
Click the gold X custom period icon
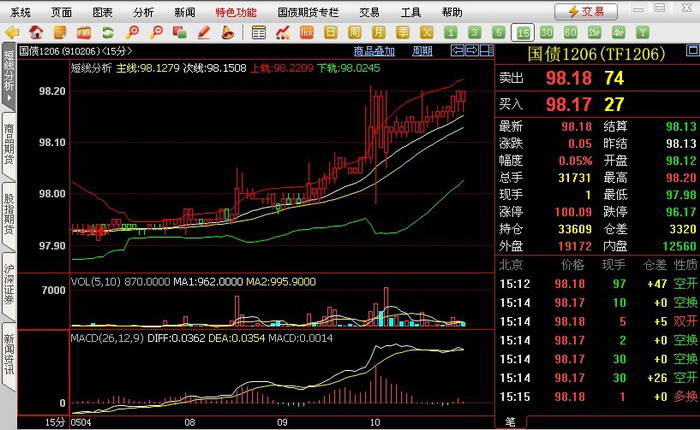(427, 33)
